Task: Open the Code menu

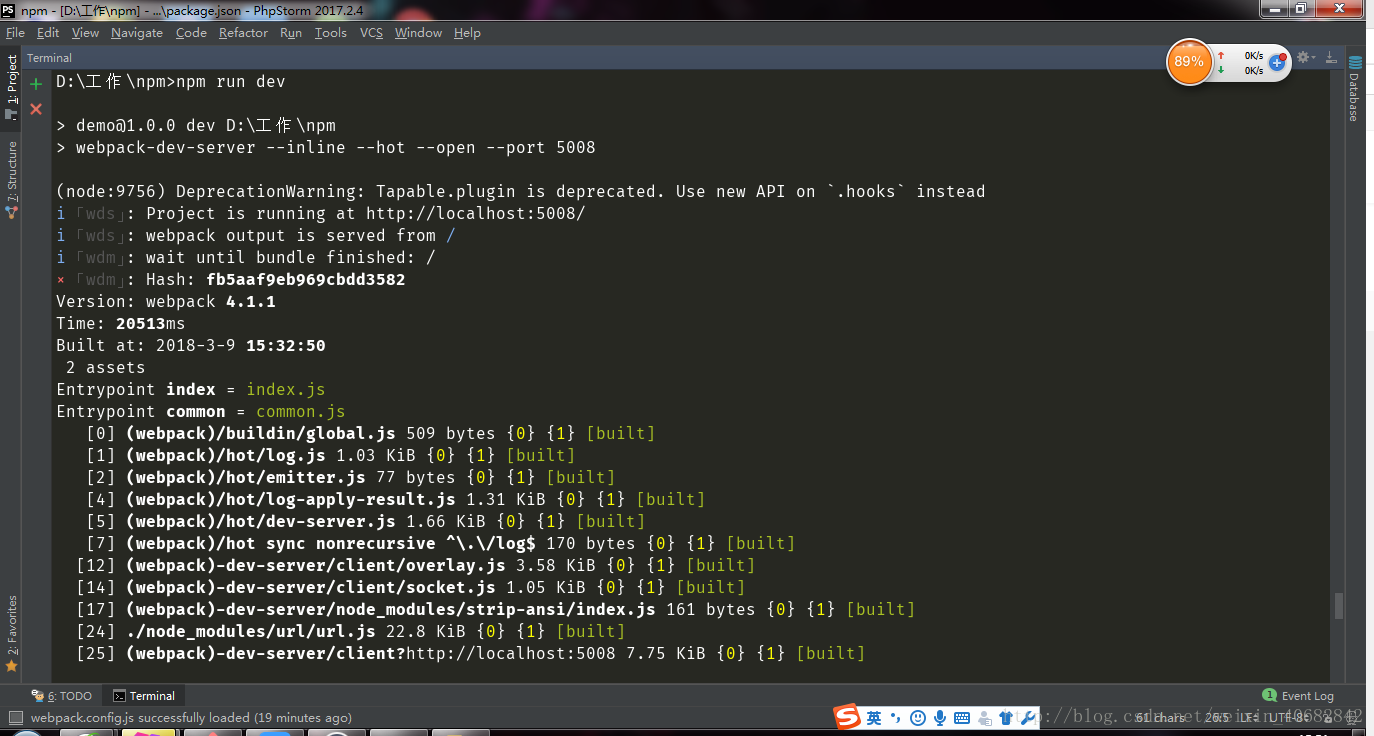Action: (191, 33)
